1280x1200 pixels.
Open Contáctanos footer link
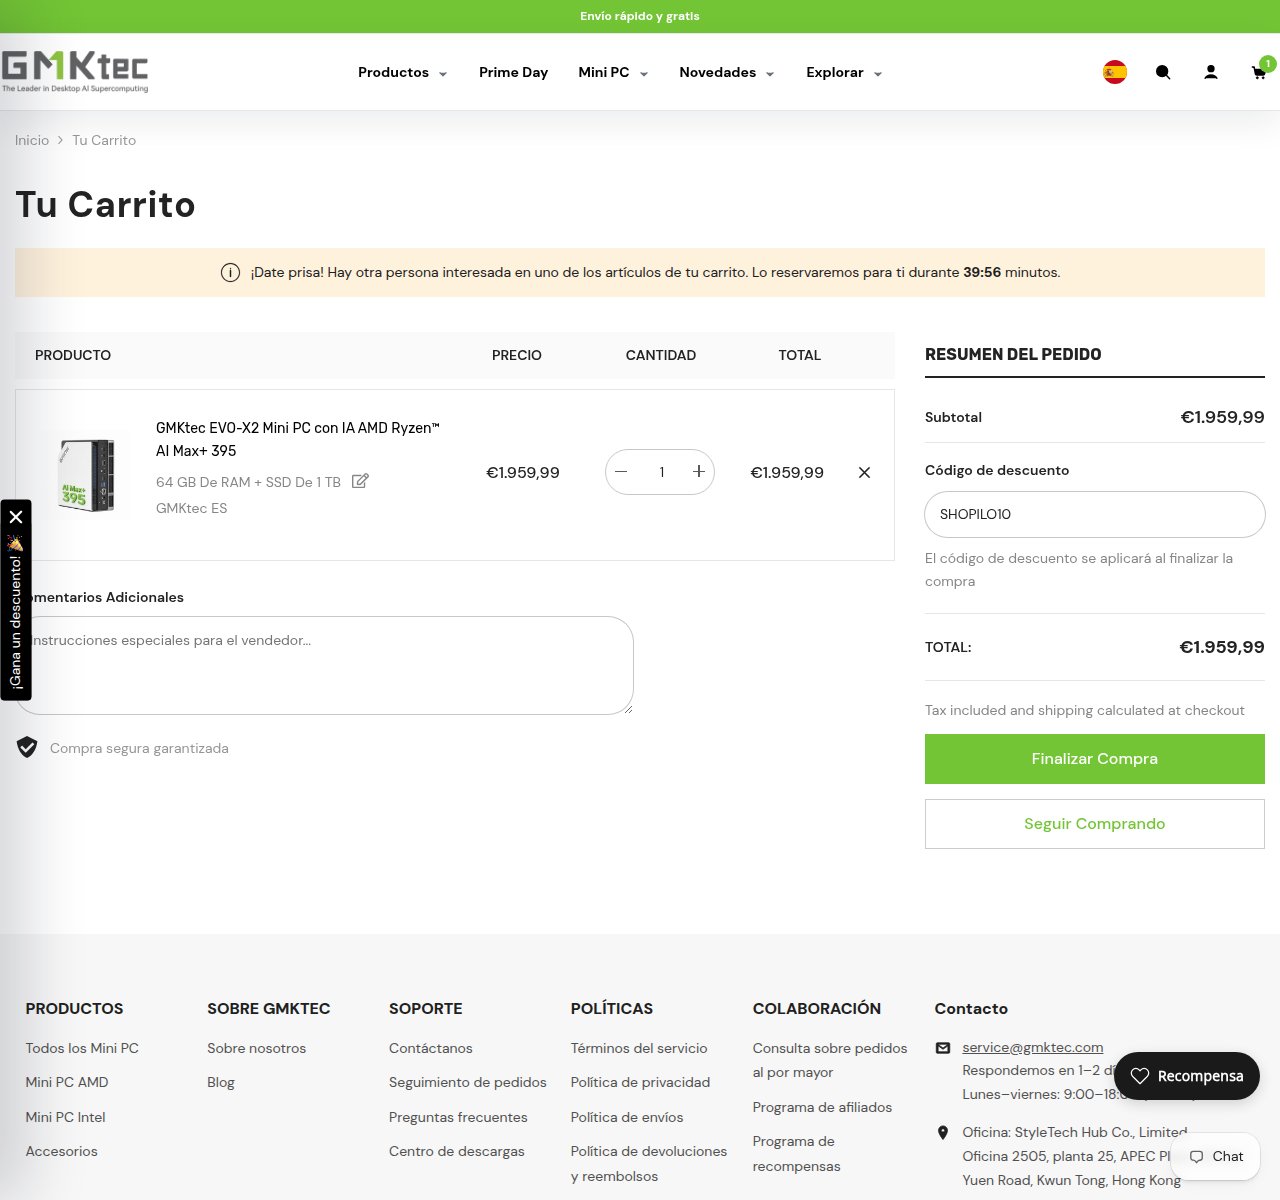(431, 1048)
